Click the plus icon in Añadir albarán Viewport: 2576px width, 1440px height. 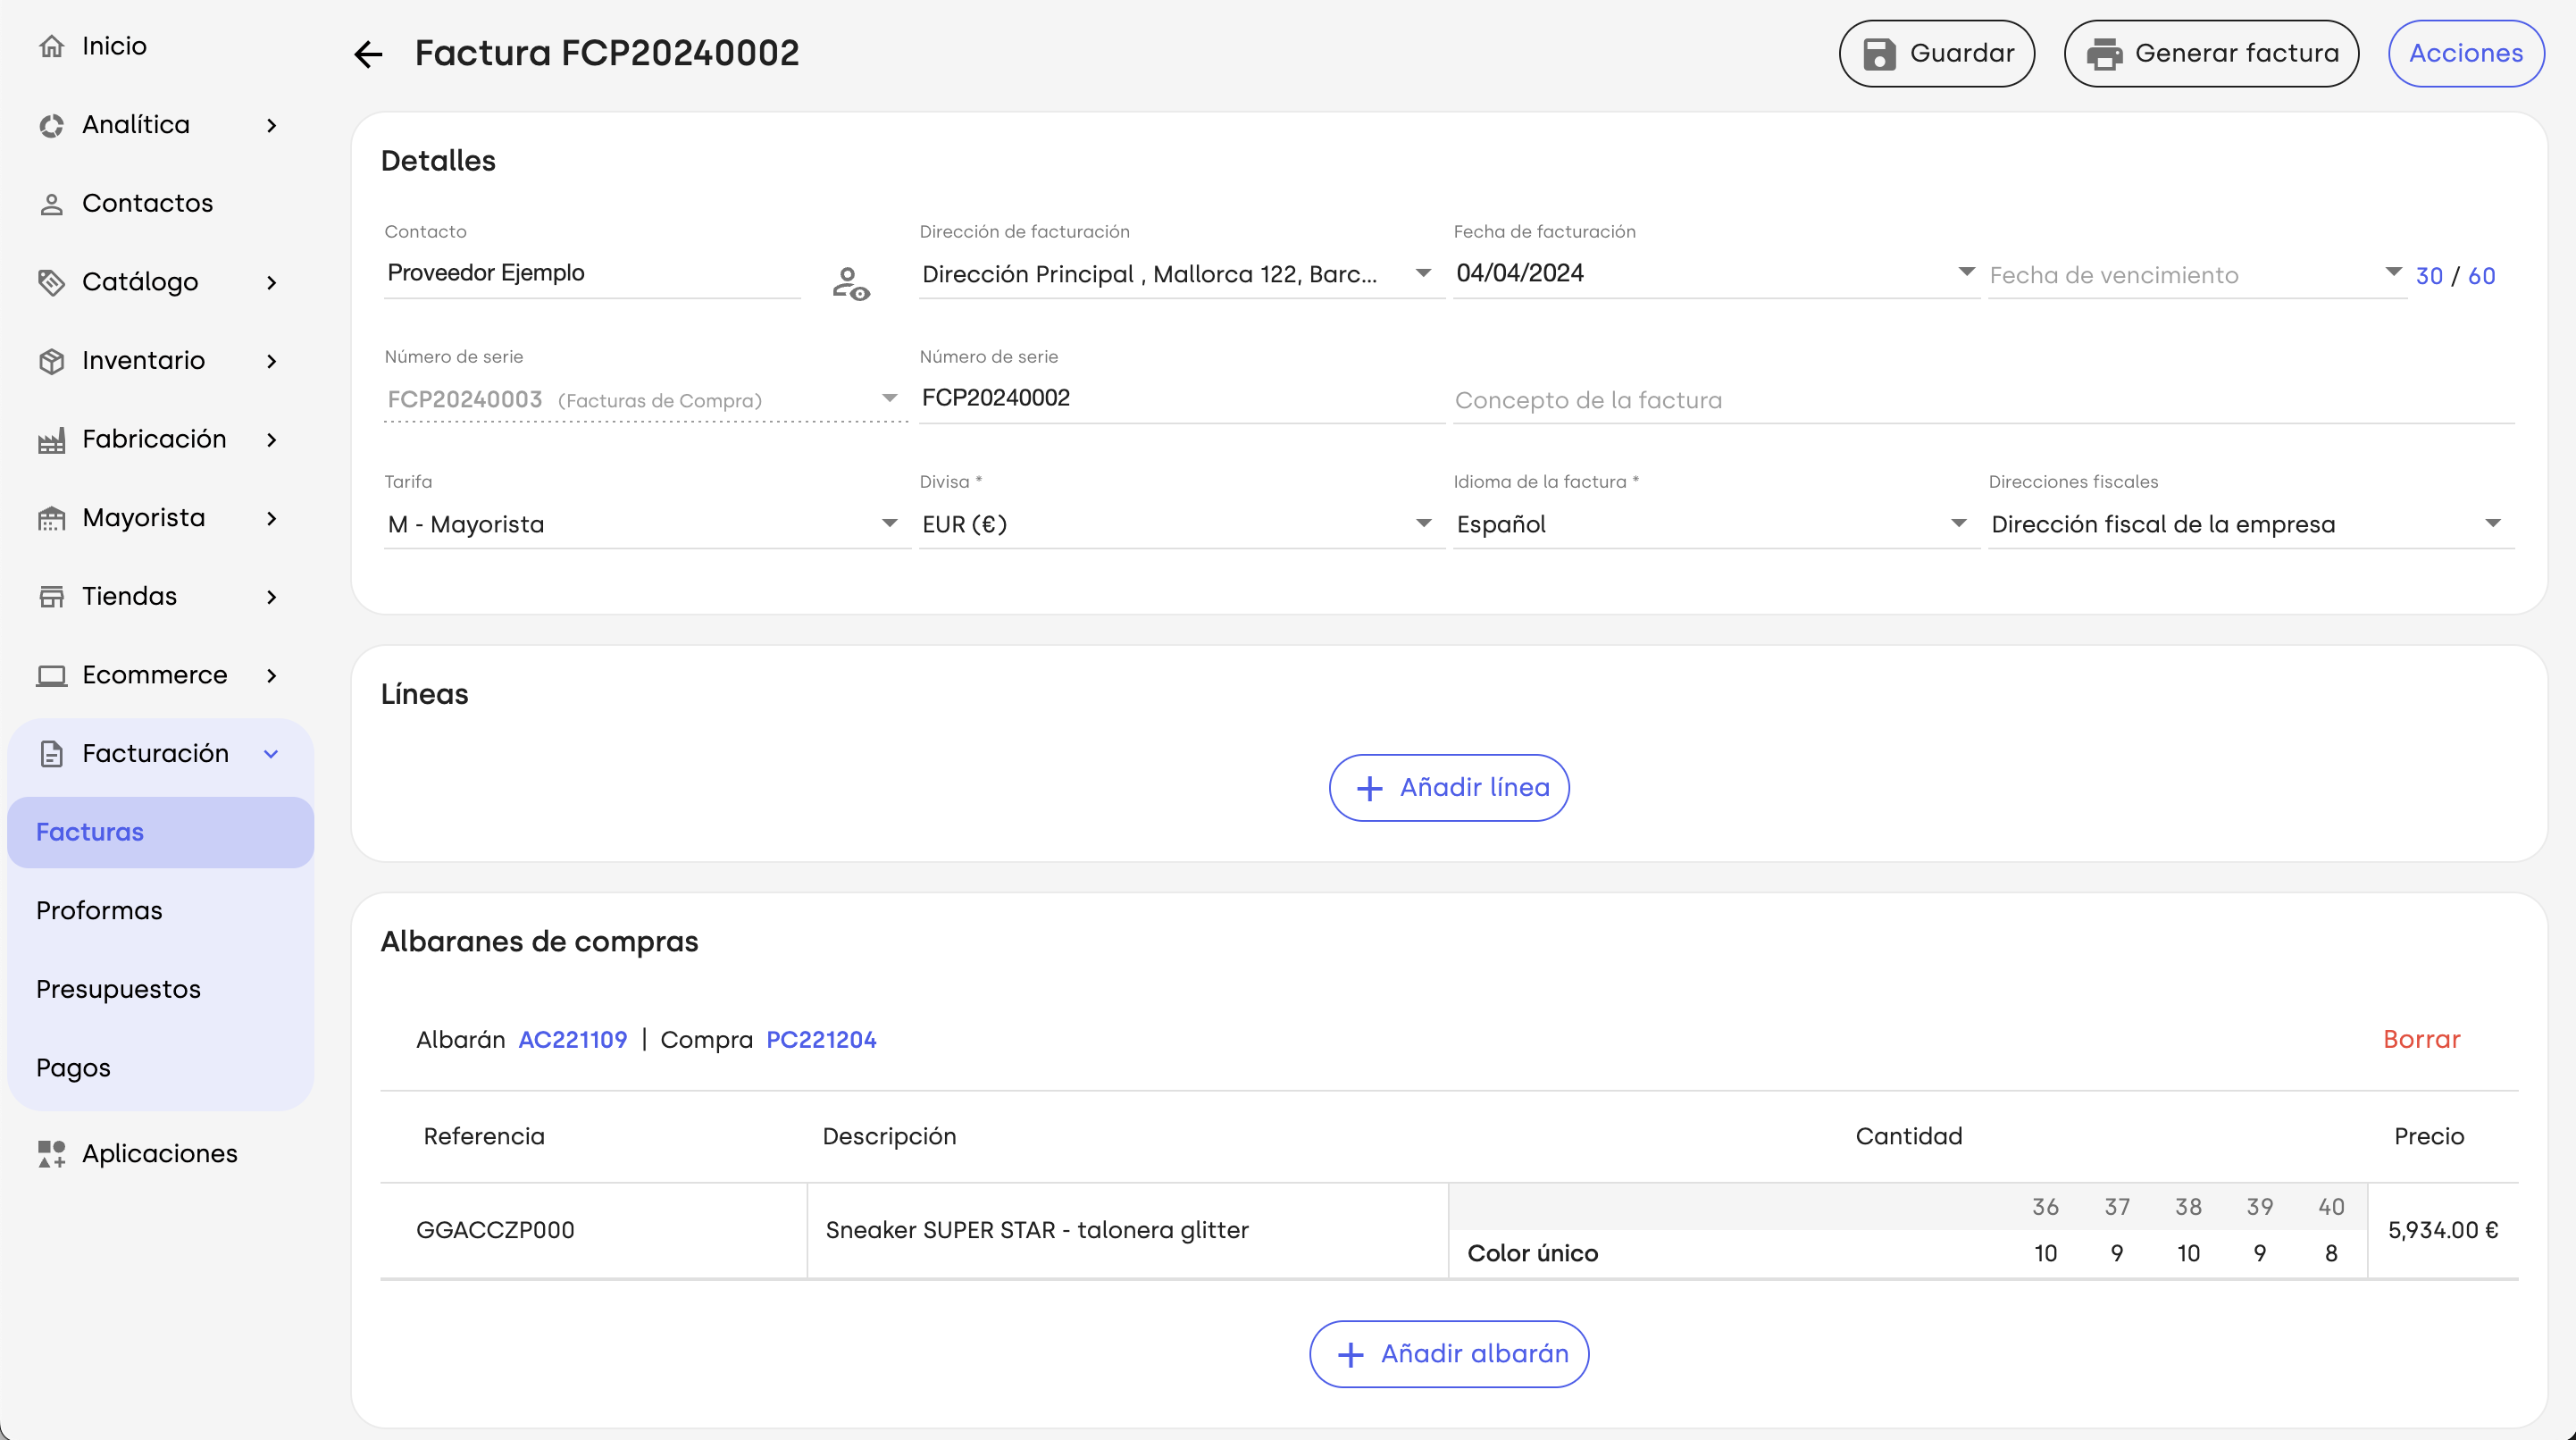tap(1350, 1354)
